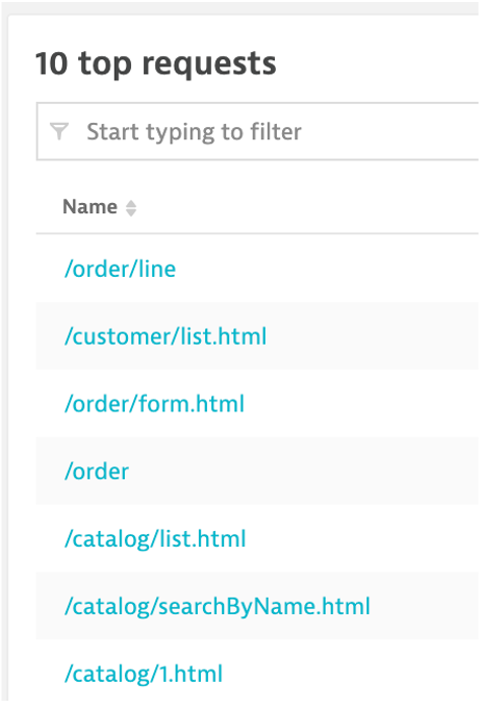Select the table row for /order/form.html
479x708 pixels.
pyautogui.click(x=257, y=404)
